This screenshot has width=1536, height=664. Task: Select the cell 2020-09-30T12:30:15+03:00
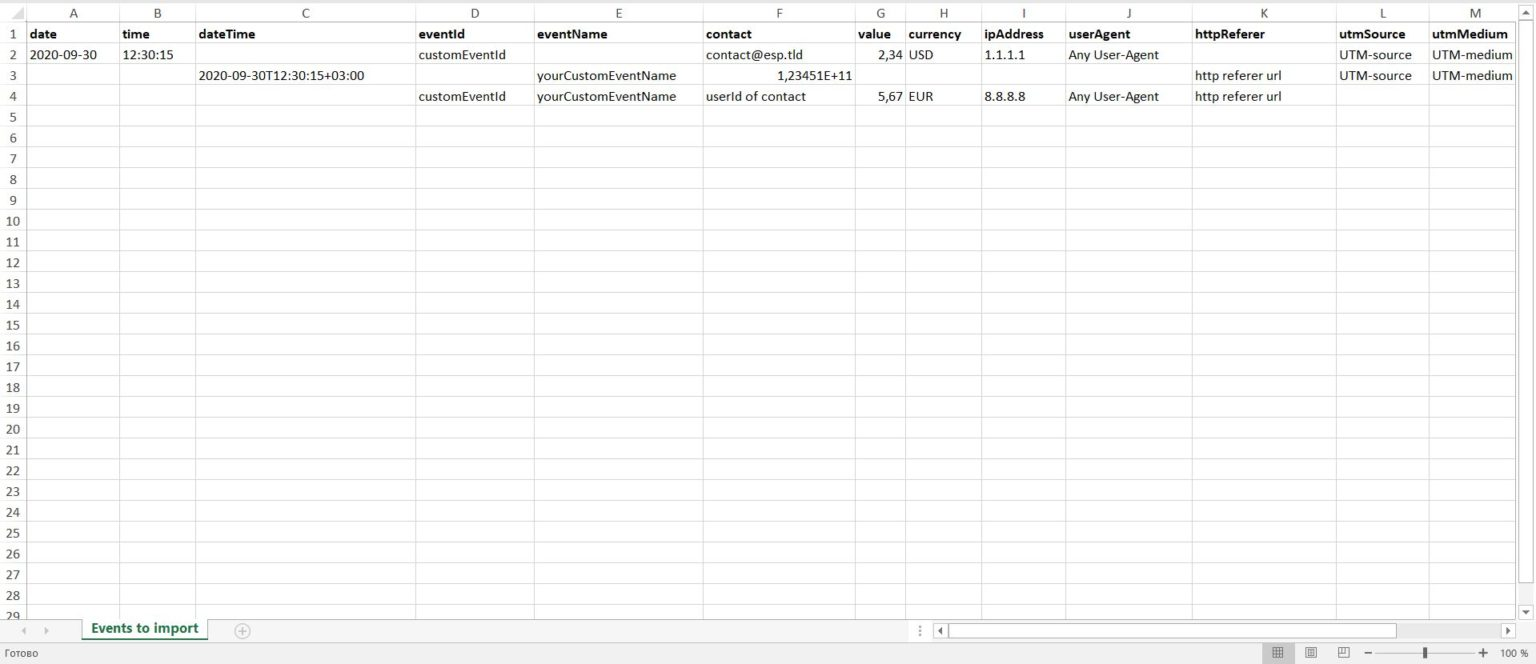[305, 75]
